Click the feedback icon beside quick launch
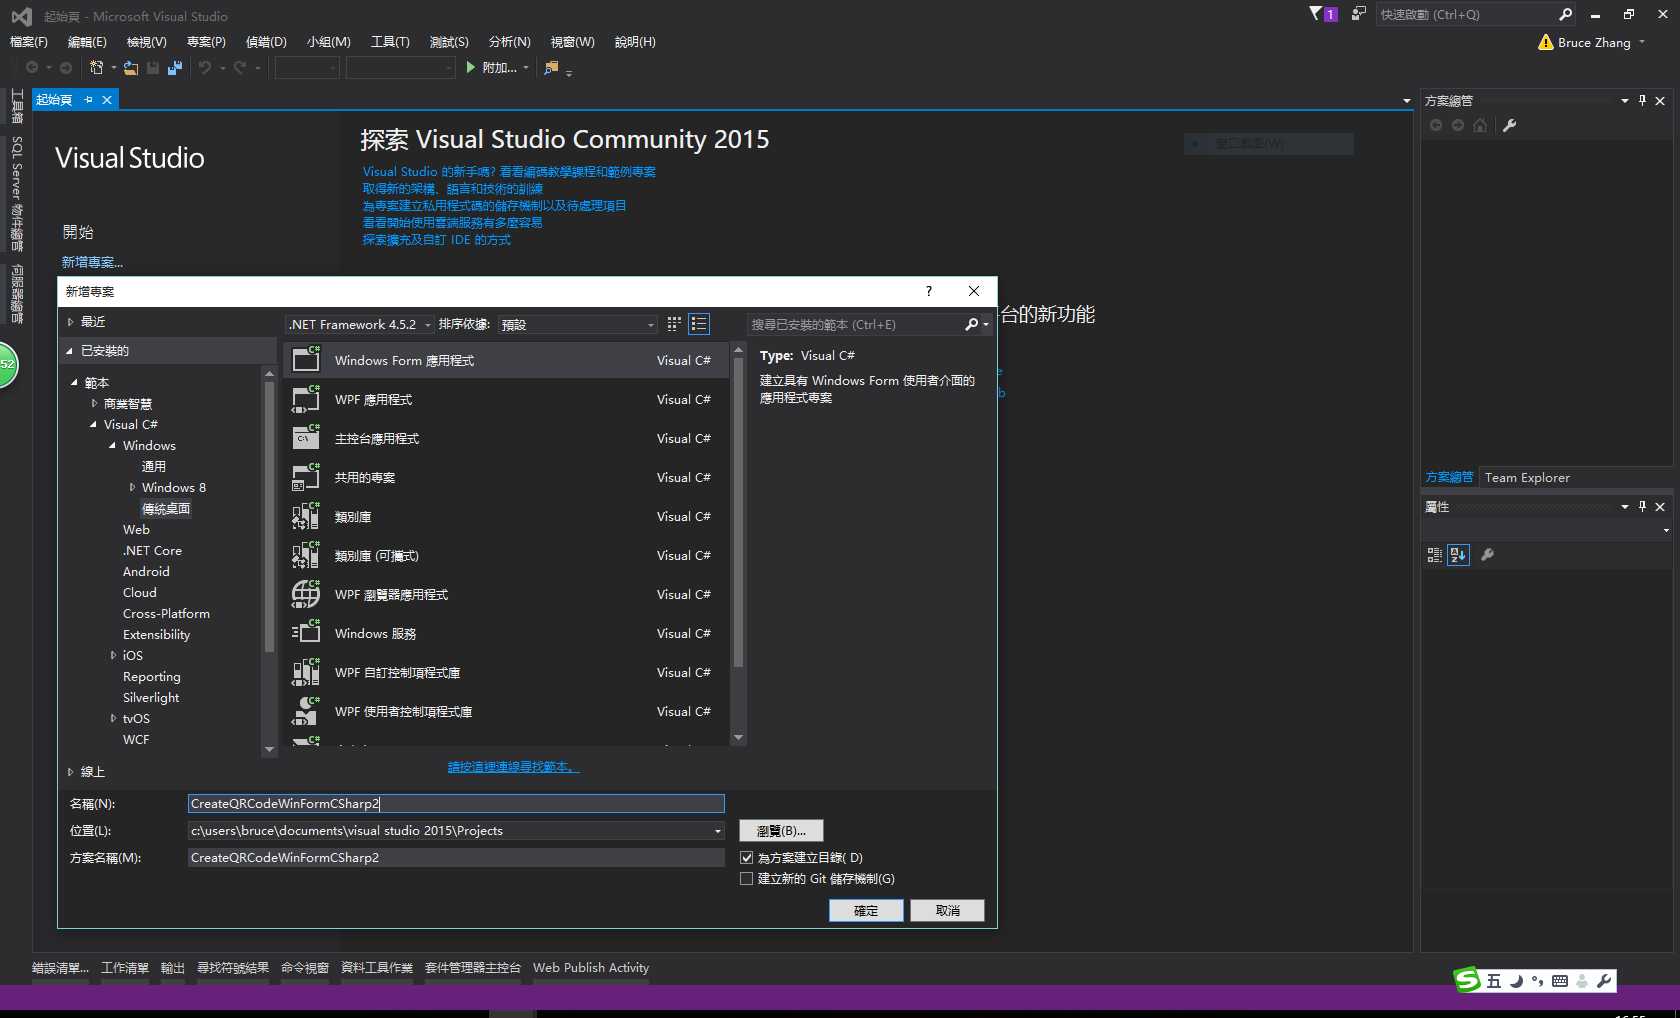This screenshot has width=1680, height=1018. (1358, 14)
